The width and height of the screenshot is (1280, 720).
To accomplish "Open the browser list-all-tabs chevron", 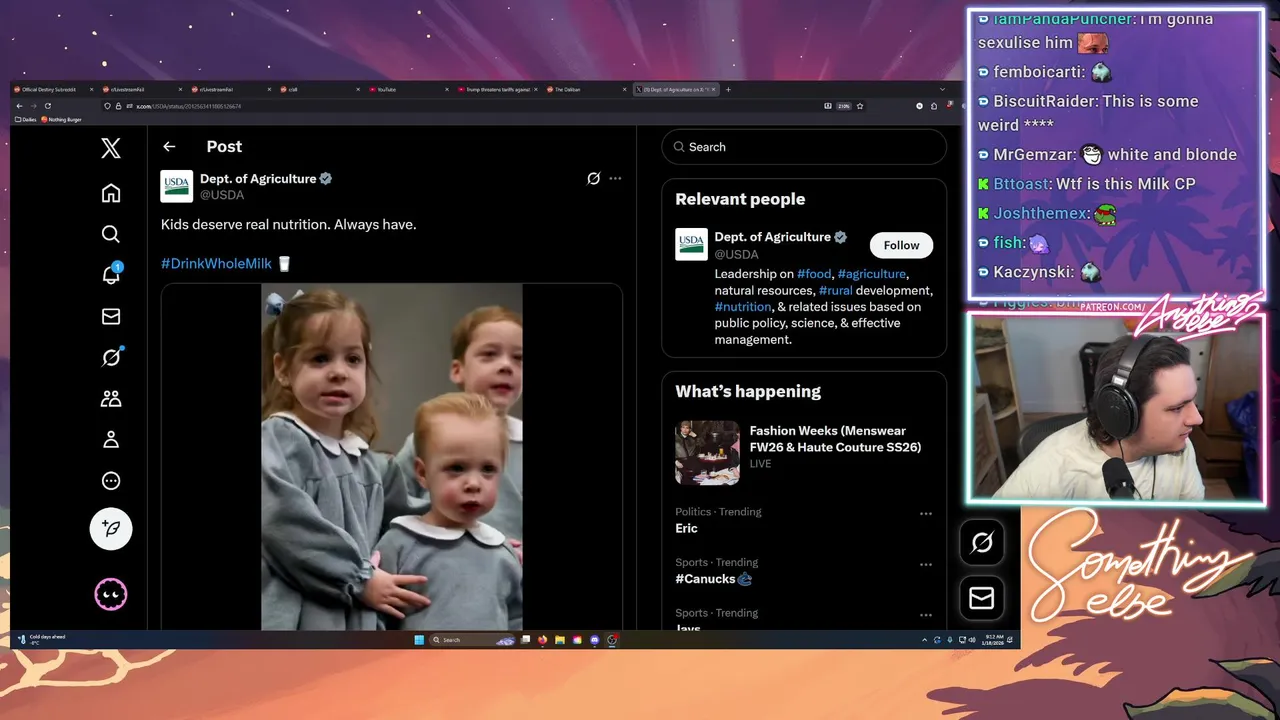I will click(942, 89).
